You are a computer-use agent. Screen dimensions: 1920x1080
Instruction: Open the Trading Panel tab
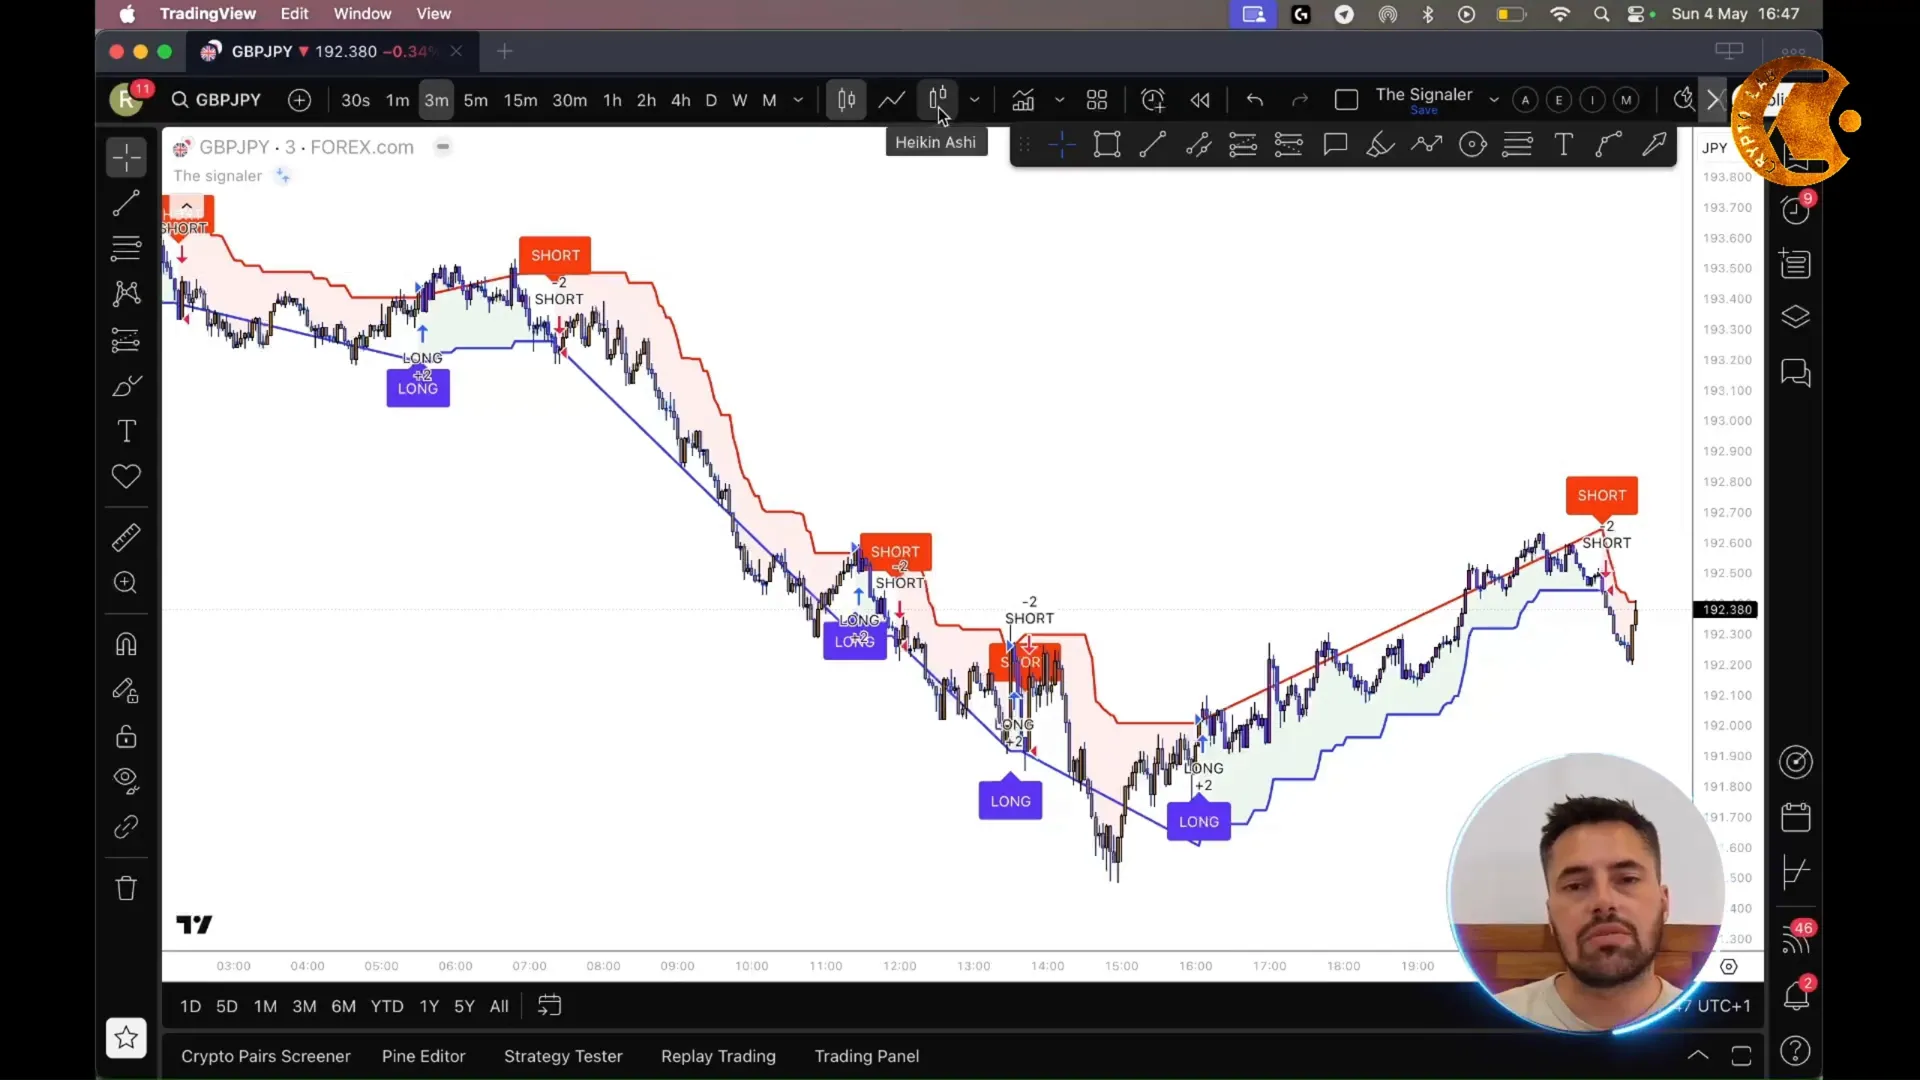click(x=867, y=1056)
